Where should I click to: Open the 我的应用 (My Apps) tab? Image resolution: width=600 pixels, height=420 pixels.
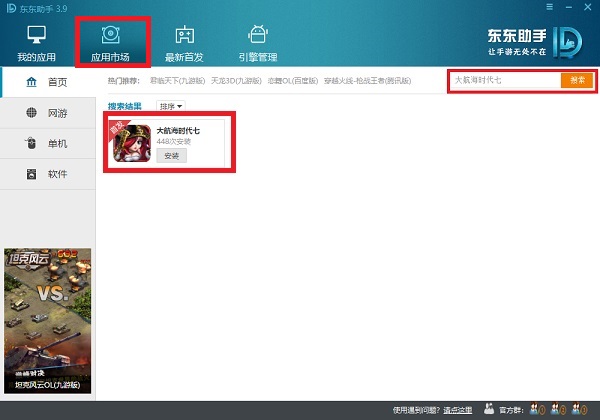click(36, 43)
